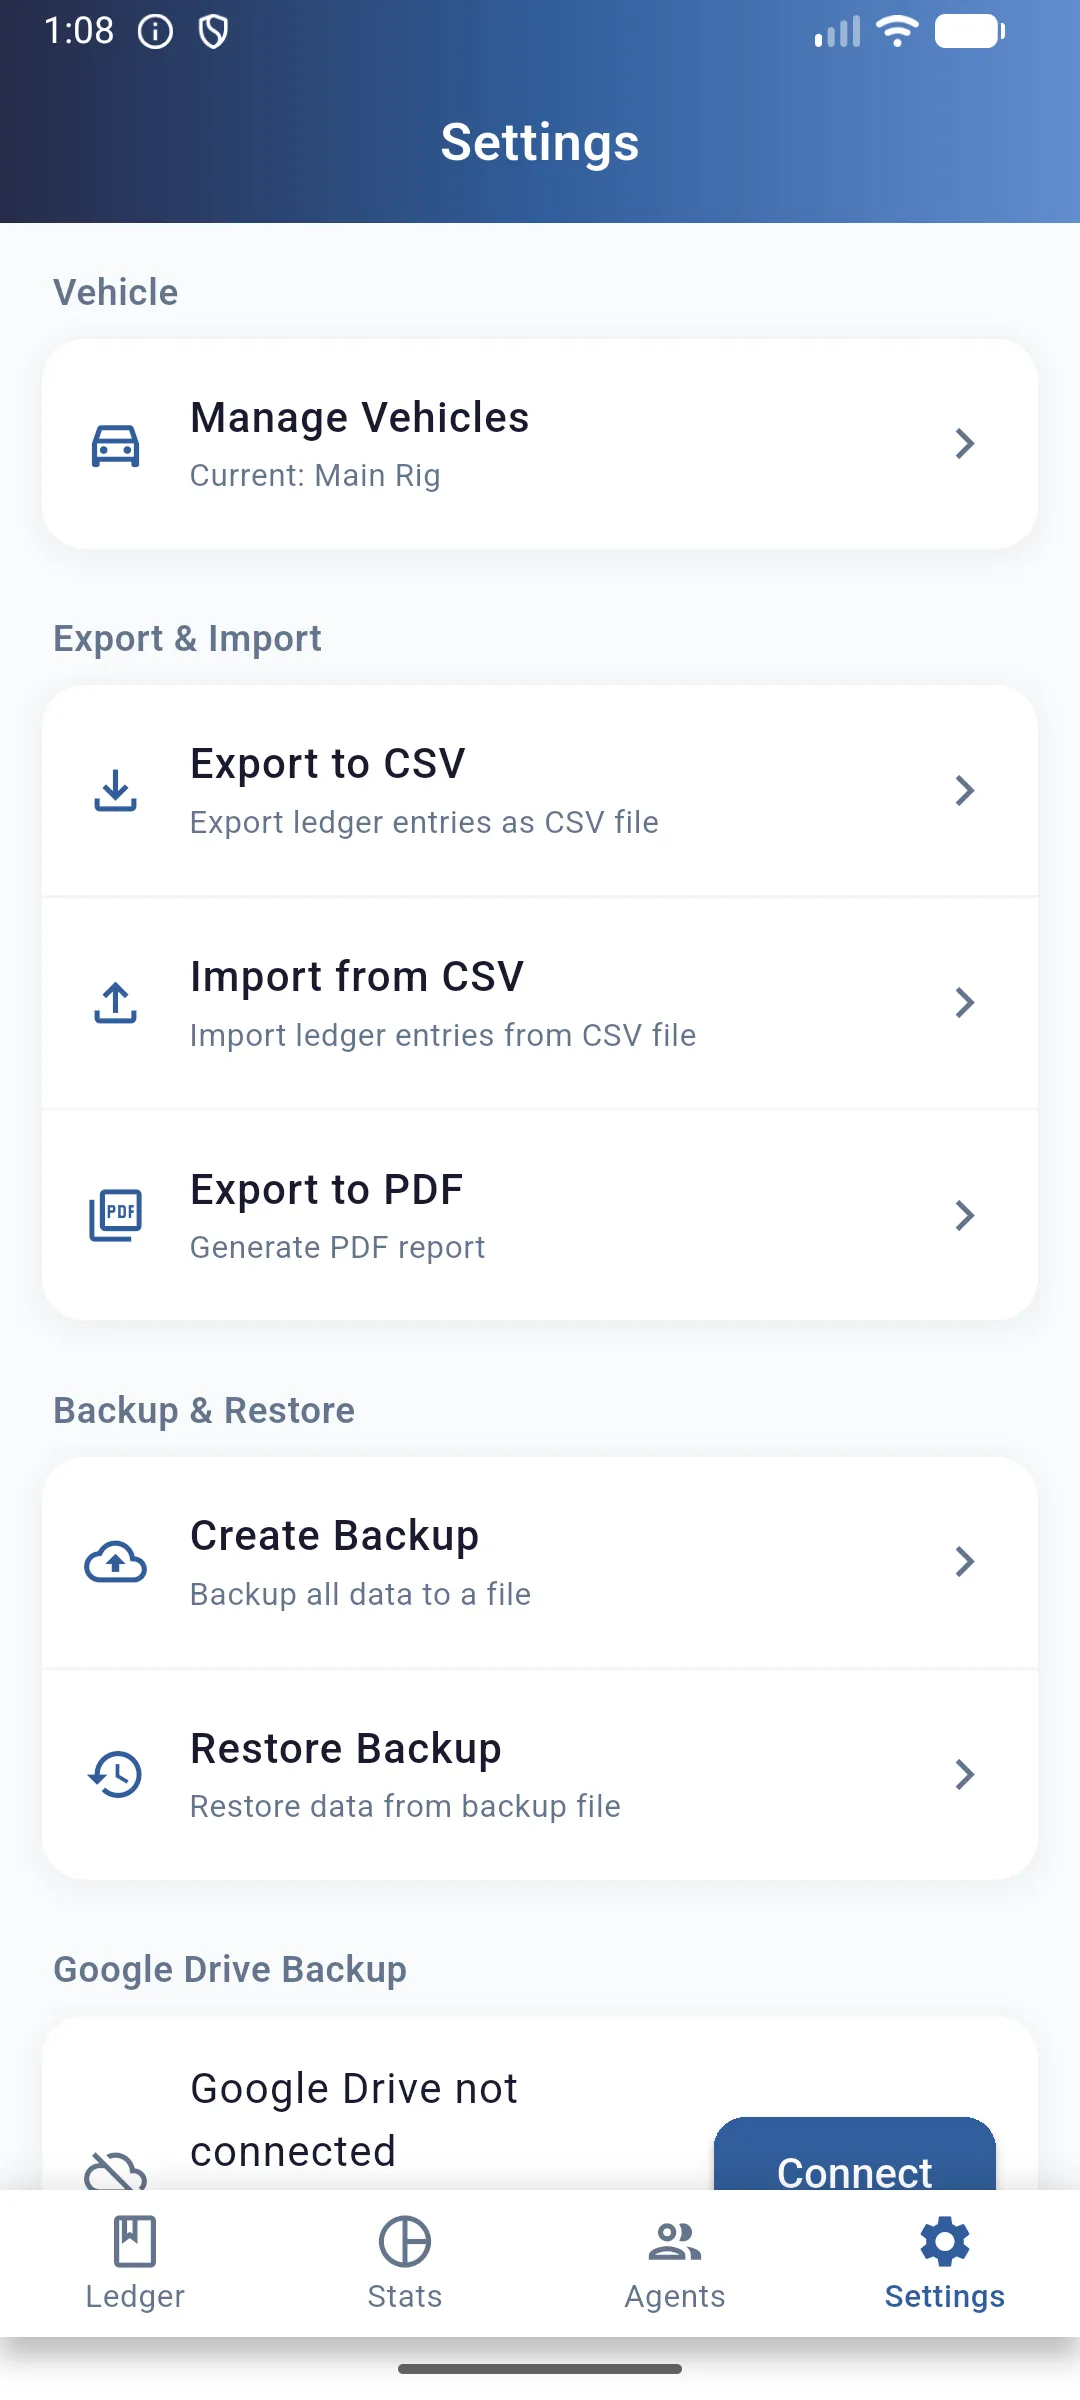Image resolution: width=1080 pixels, height=2400 pixels.
Task: Open Export to PDF chevron arrow
Action: [x=964, y=1216]
